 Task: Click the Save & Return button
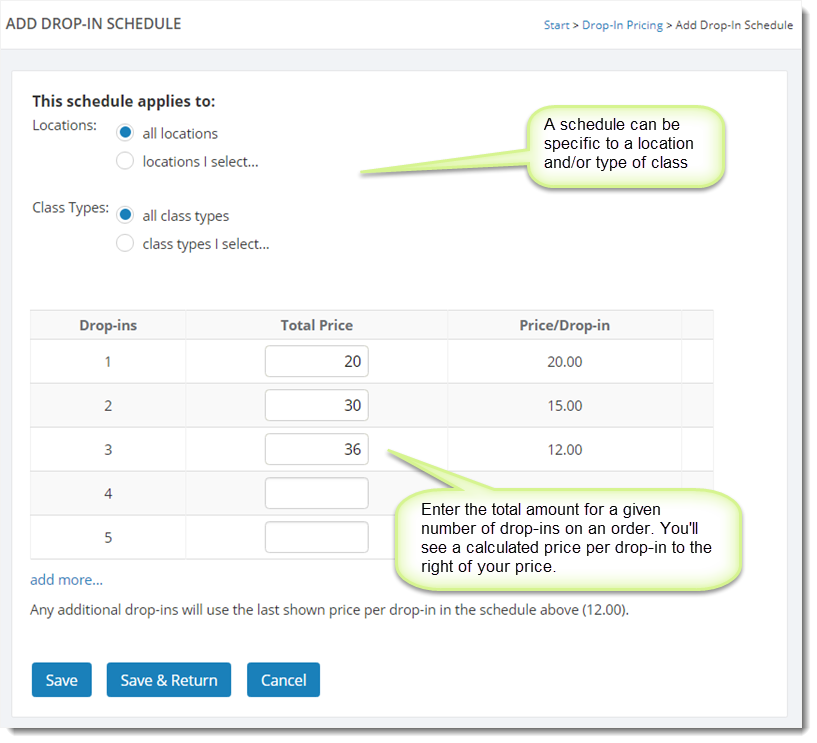[169, 680]
